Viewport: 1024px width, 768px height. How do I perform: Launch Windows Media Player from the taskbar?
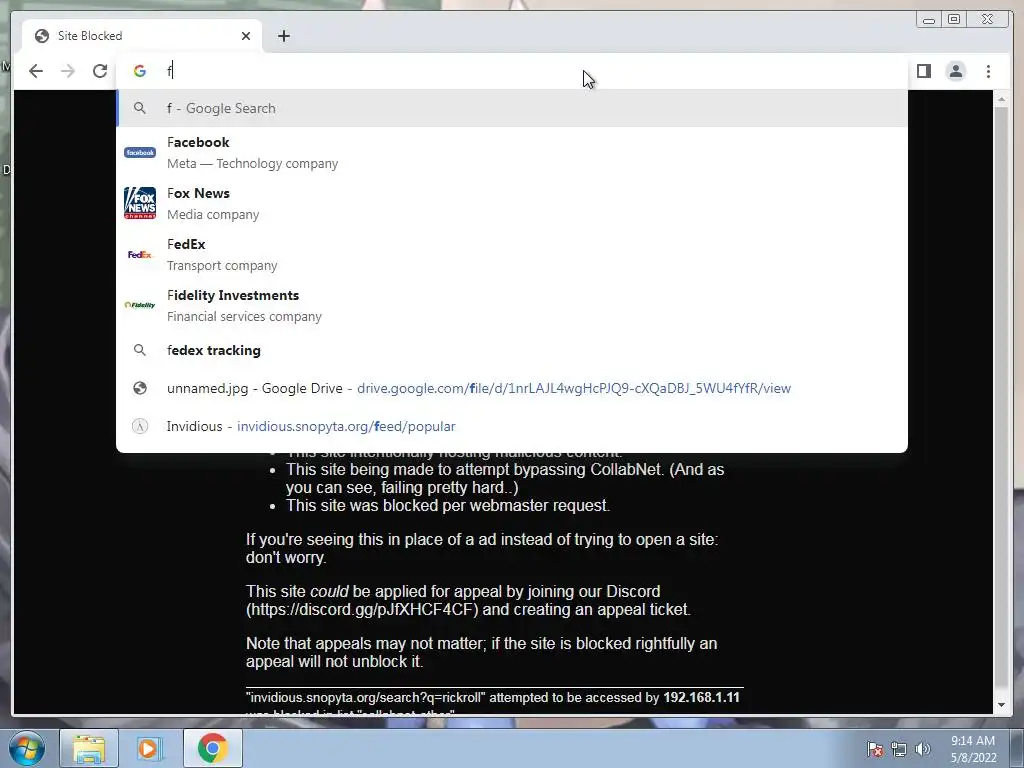point(150,748)
